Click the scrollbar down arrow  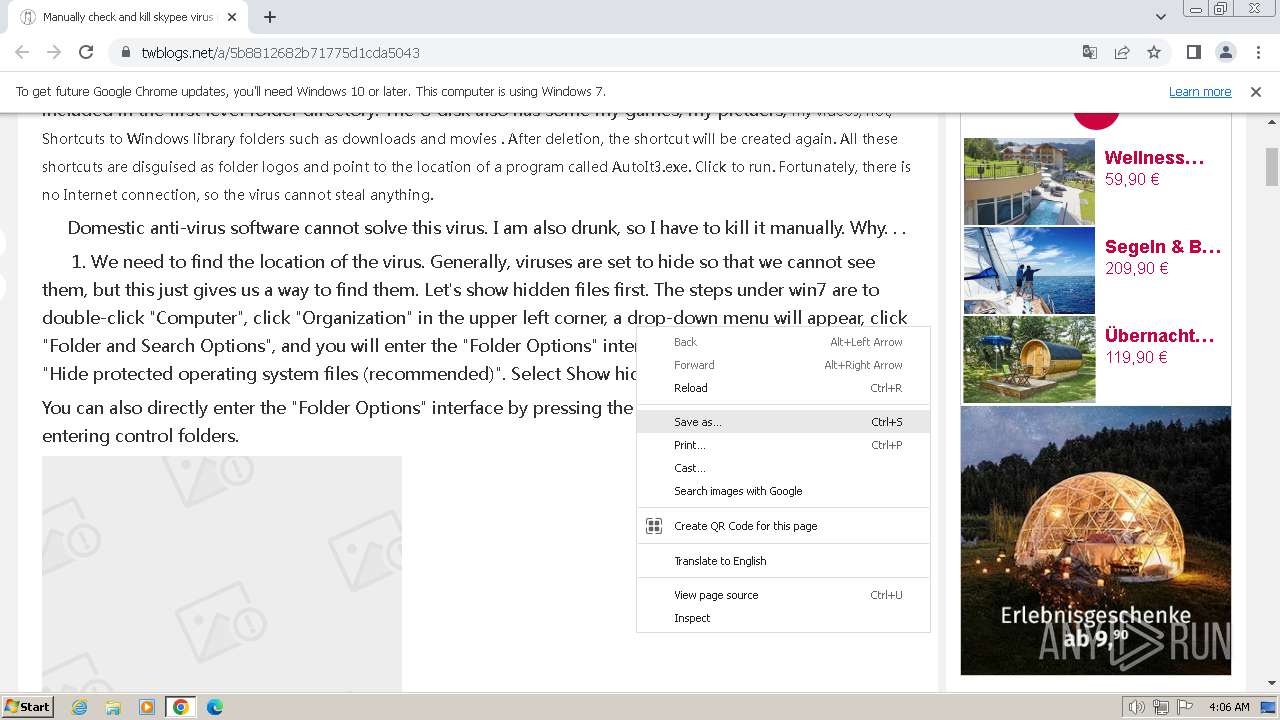click(x=1272, y=683)
